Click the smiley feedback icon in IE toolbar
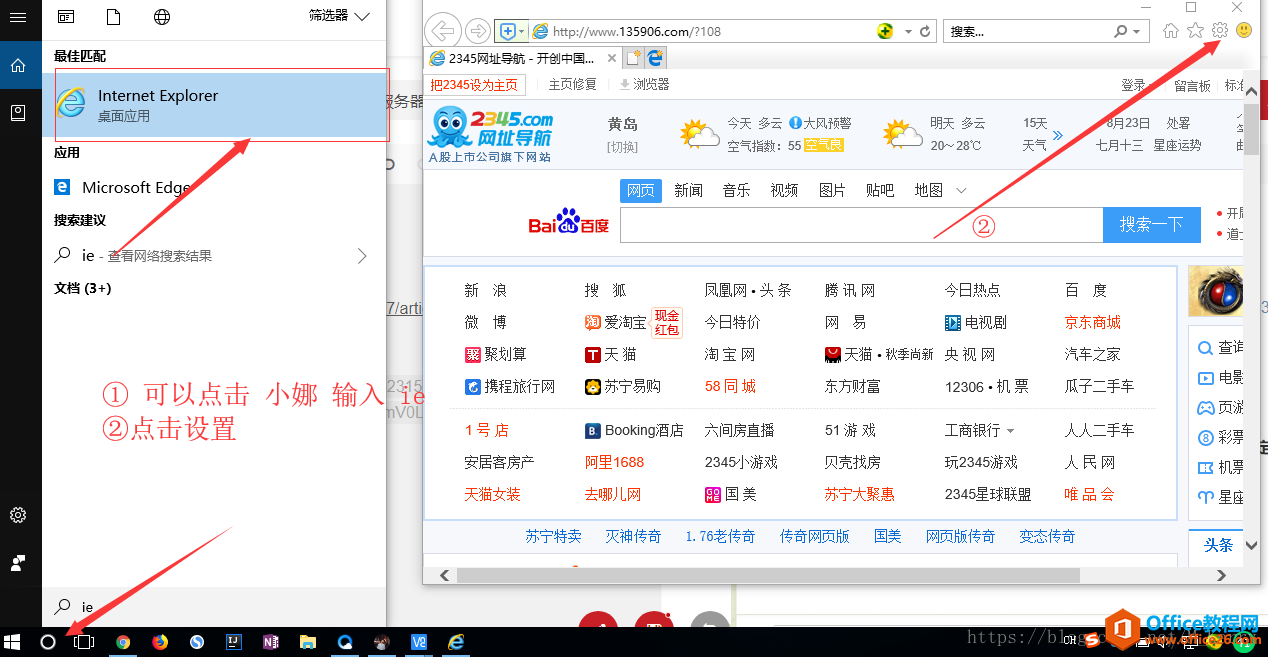Viewport: 1268px width, 657px height. (1243, 30)
